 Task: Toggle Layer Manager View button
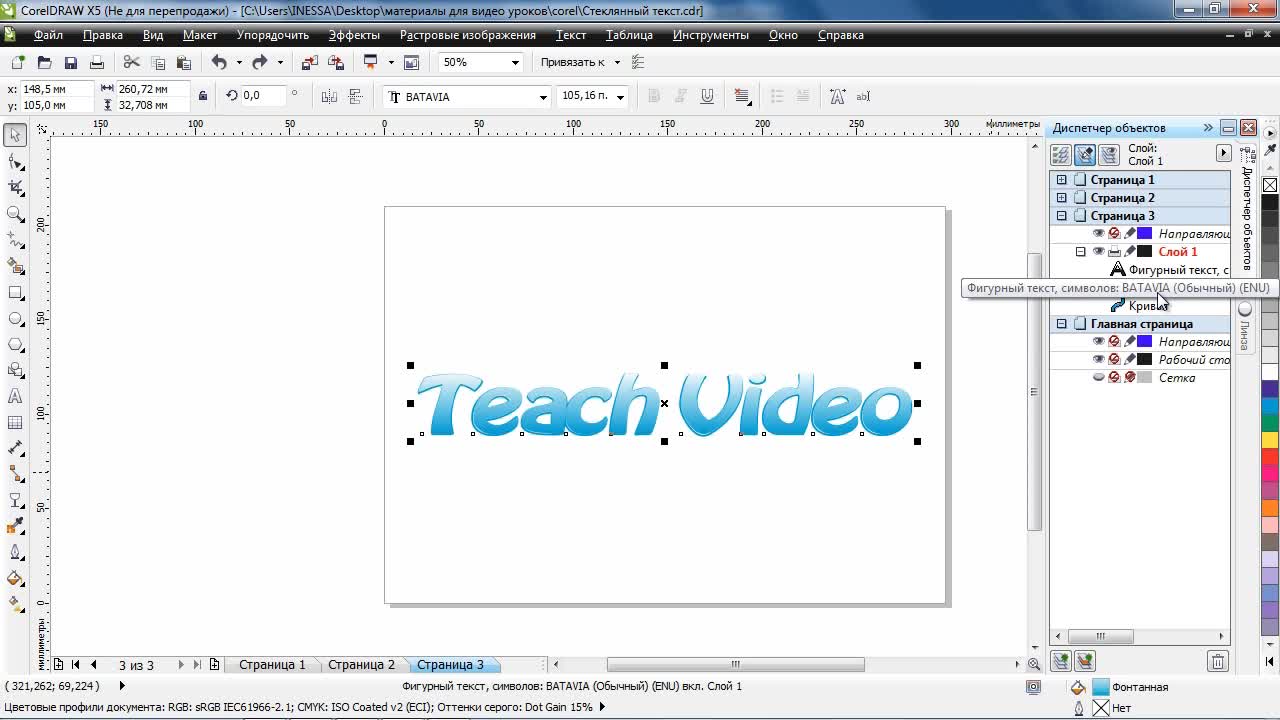(1109, 155)
